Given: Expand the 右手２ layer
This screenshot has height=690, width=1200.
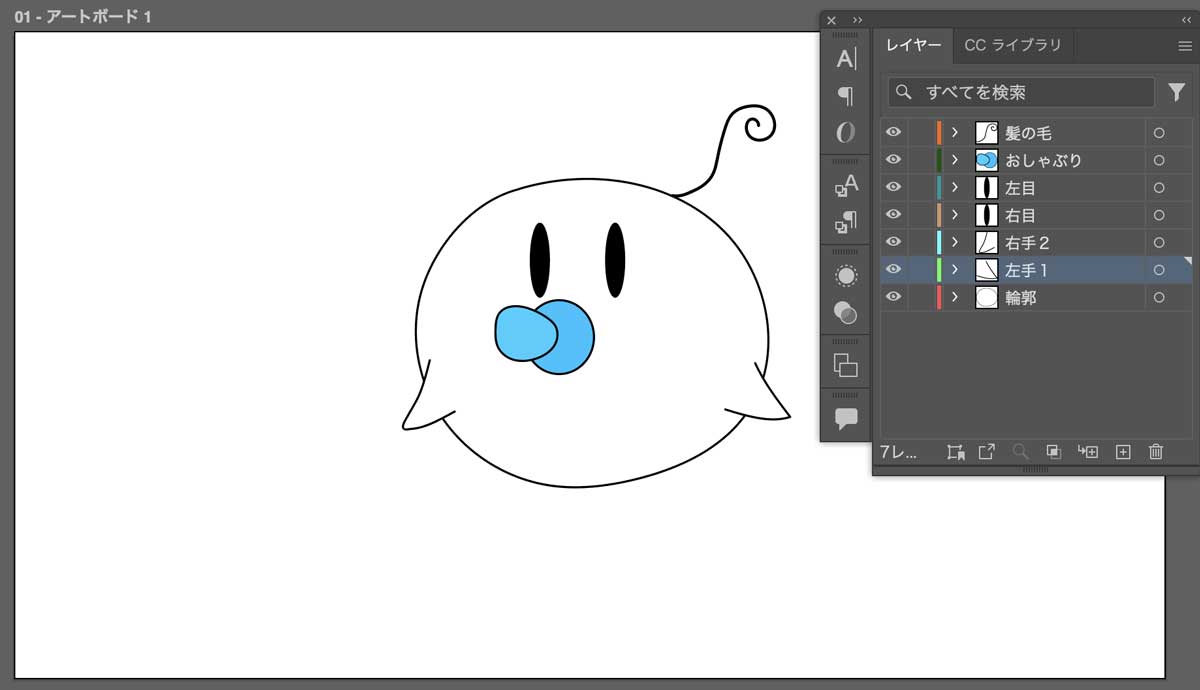Looking at the screenshot, I should tap(955, 241).
